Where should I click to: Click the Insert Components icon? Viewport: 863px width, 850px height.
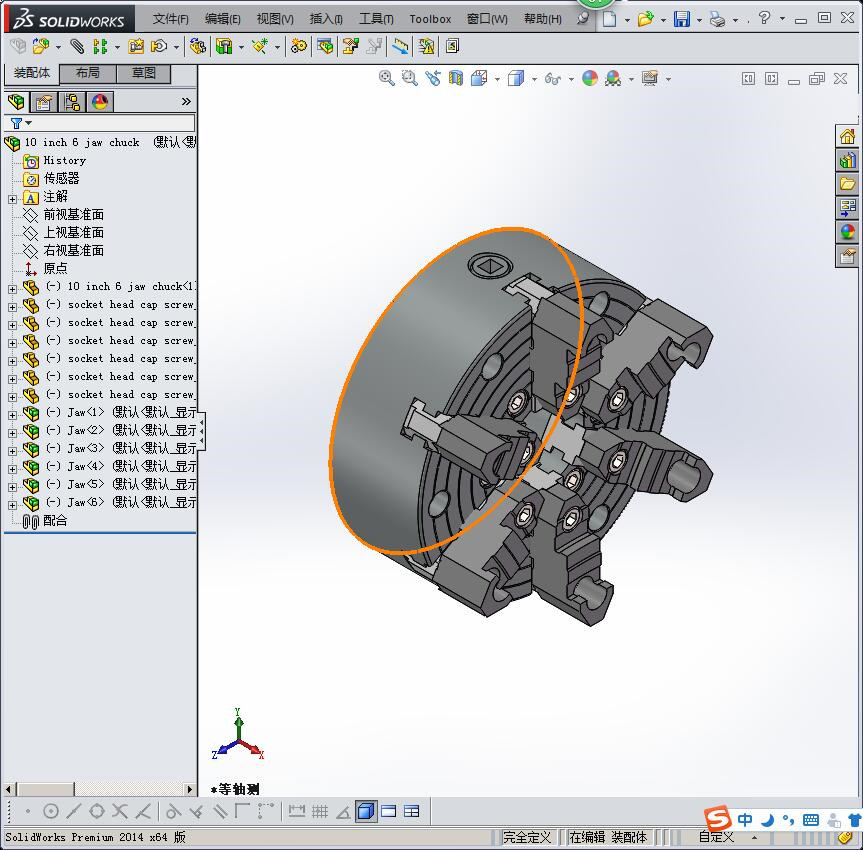(x=40, y=46)
